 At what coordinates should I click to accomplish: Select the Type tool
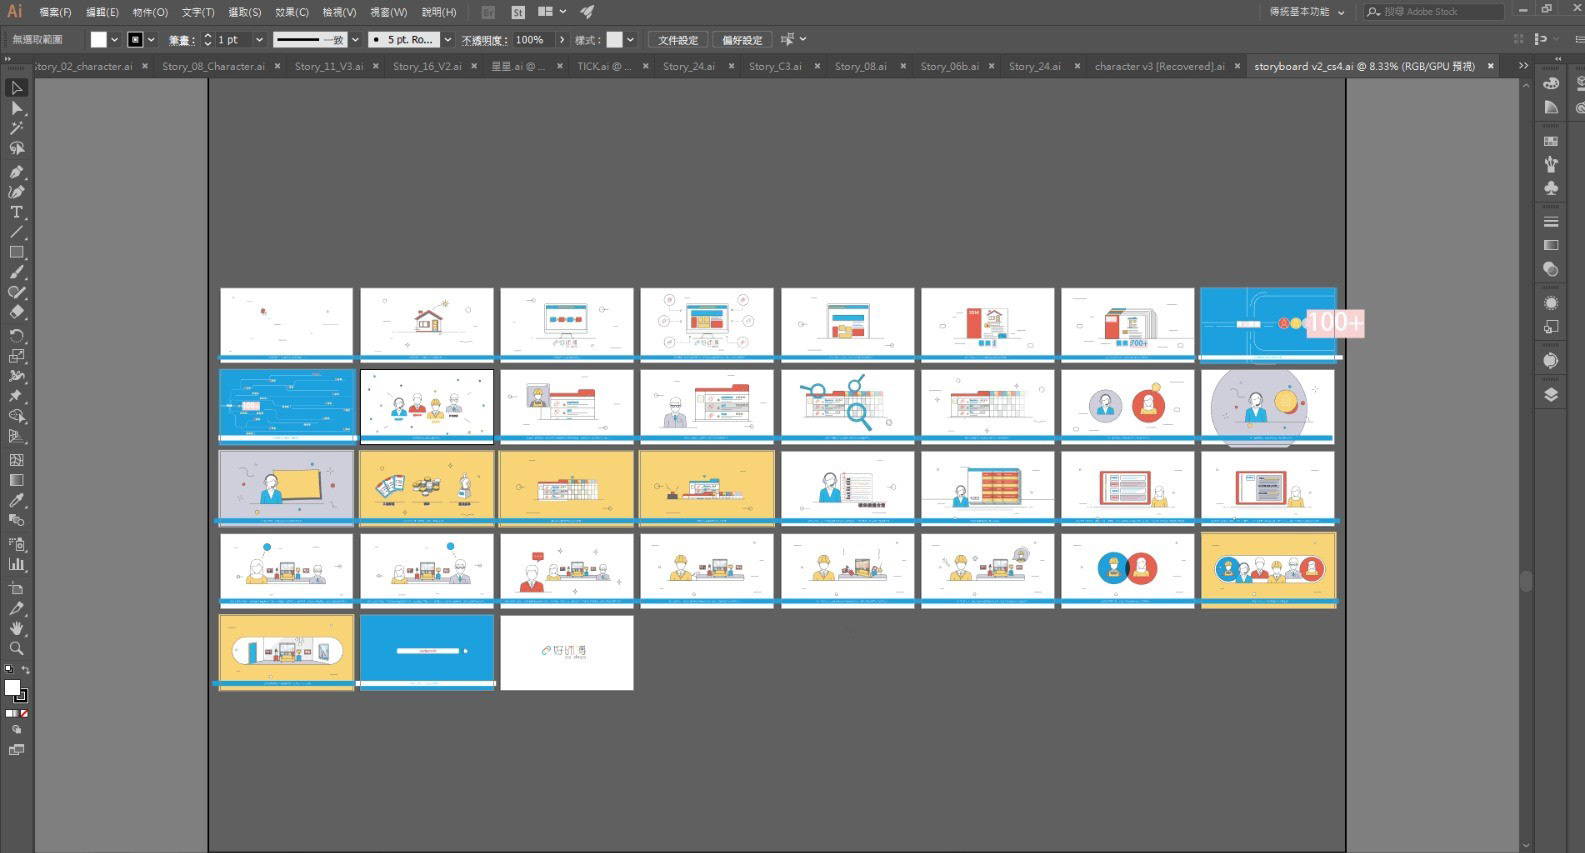coord(16,212)
